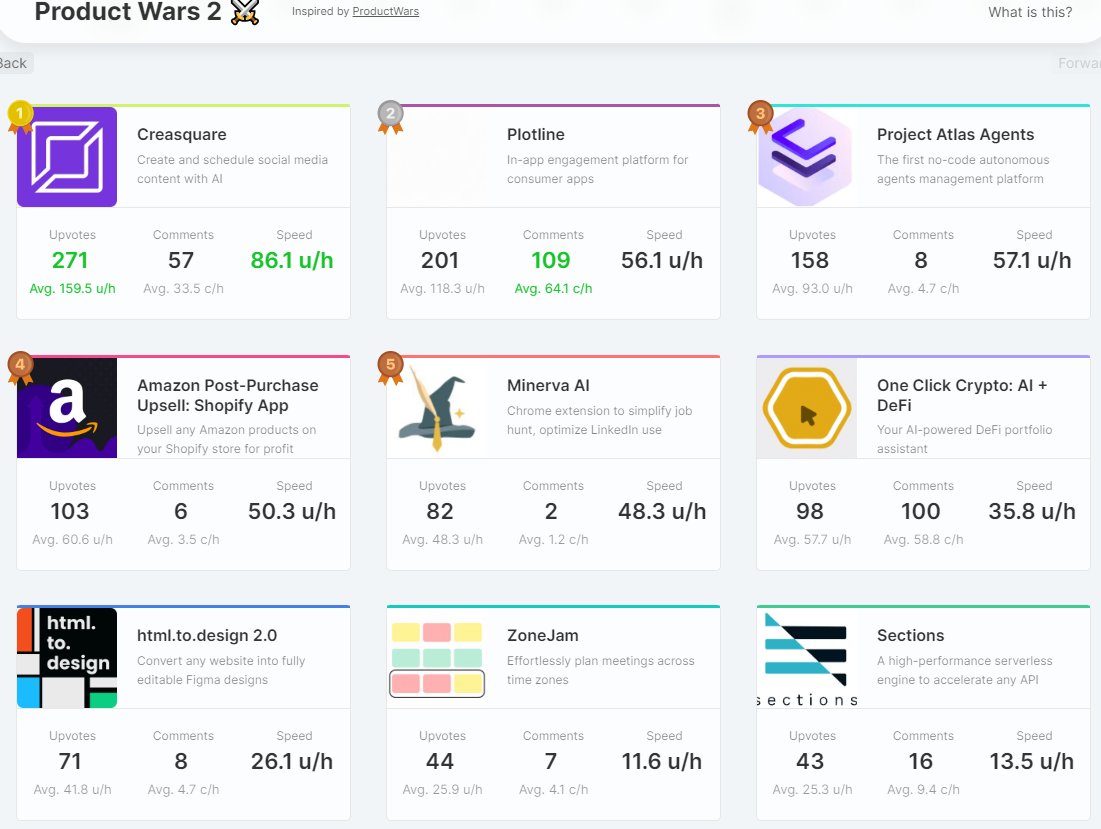Click the One Click Crypto hexagon cursor logo
The image size is (1101, 829).
coord(807,408)
